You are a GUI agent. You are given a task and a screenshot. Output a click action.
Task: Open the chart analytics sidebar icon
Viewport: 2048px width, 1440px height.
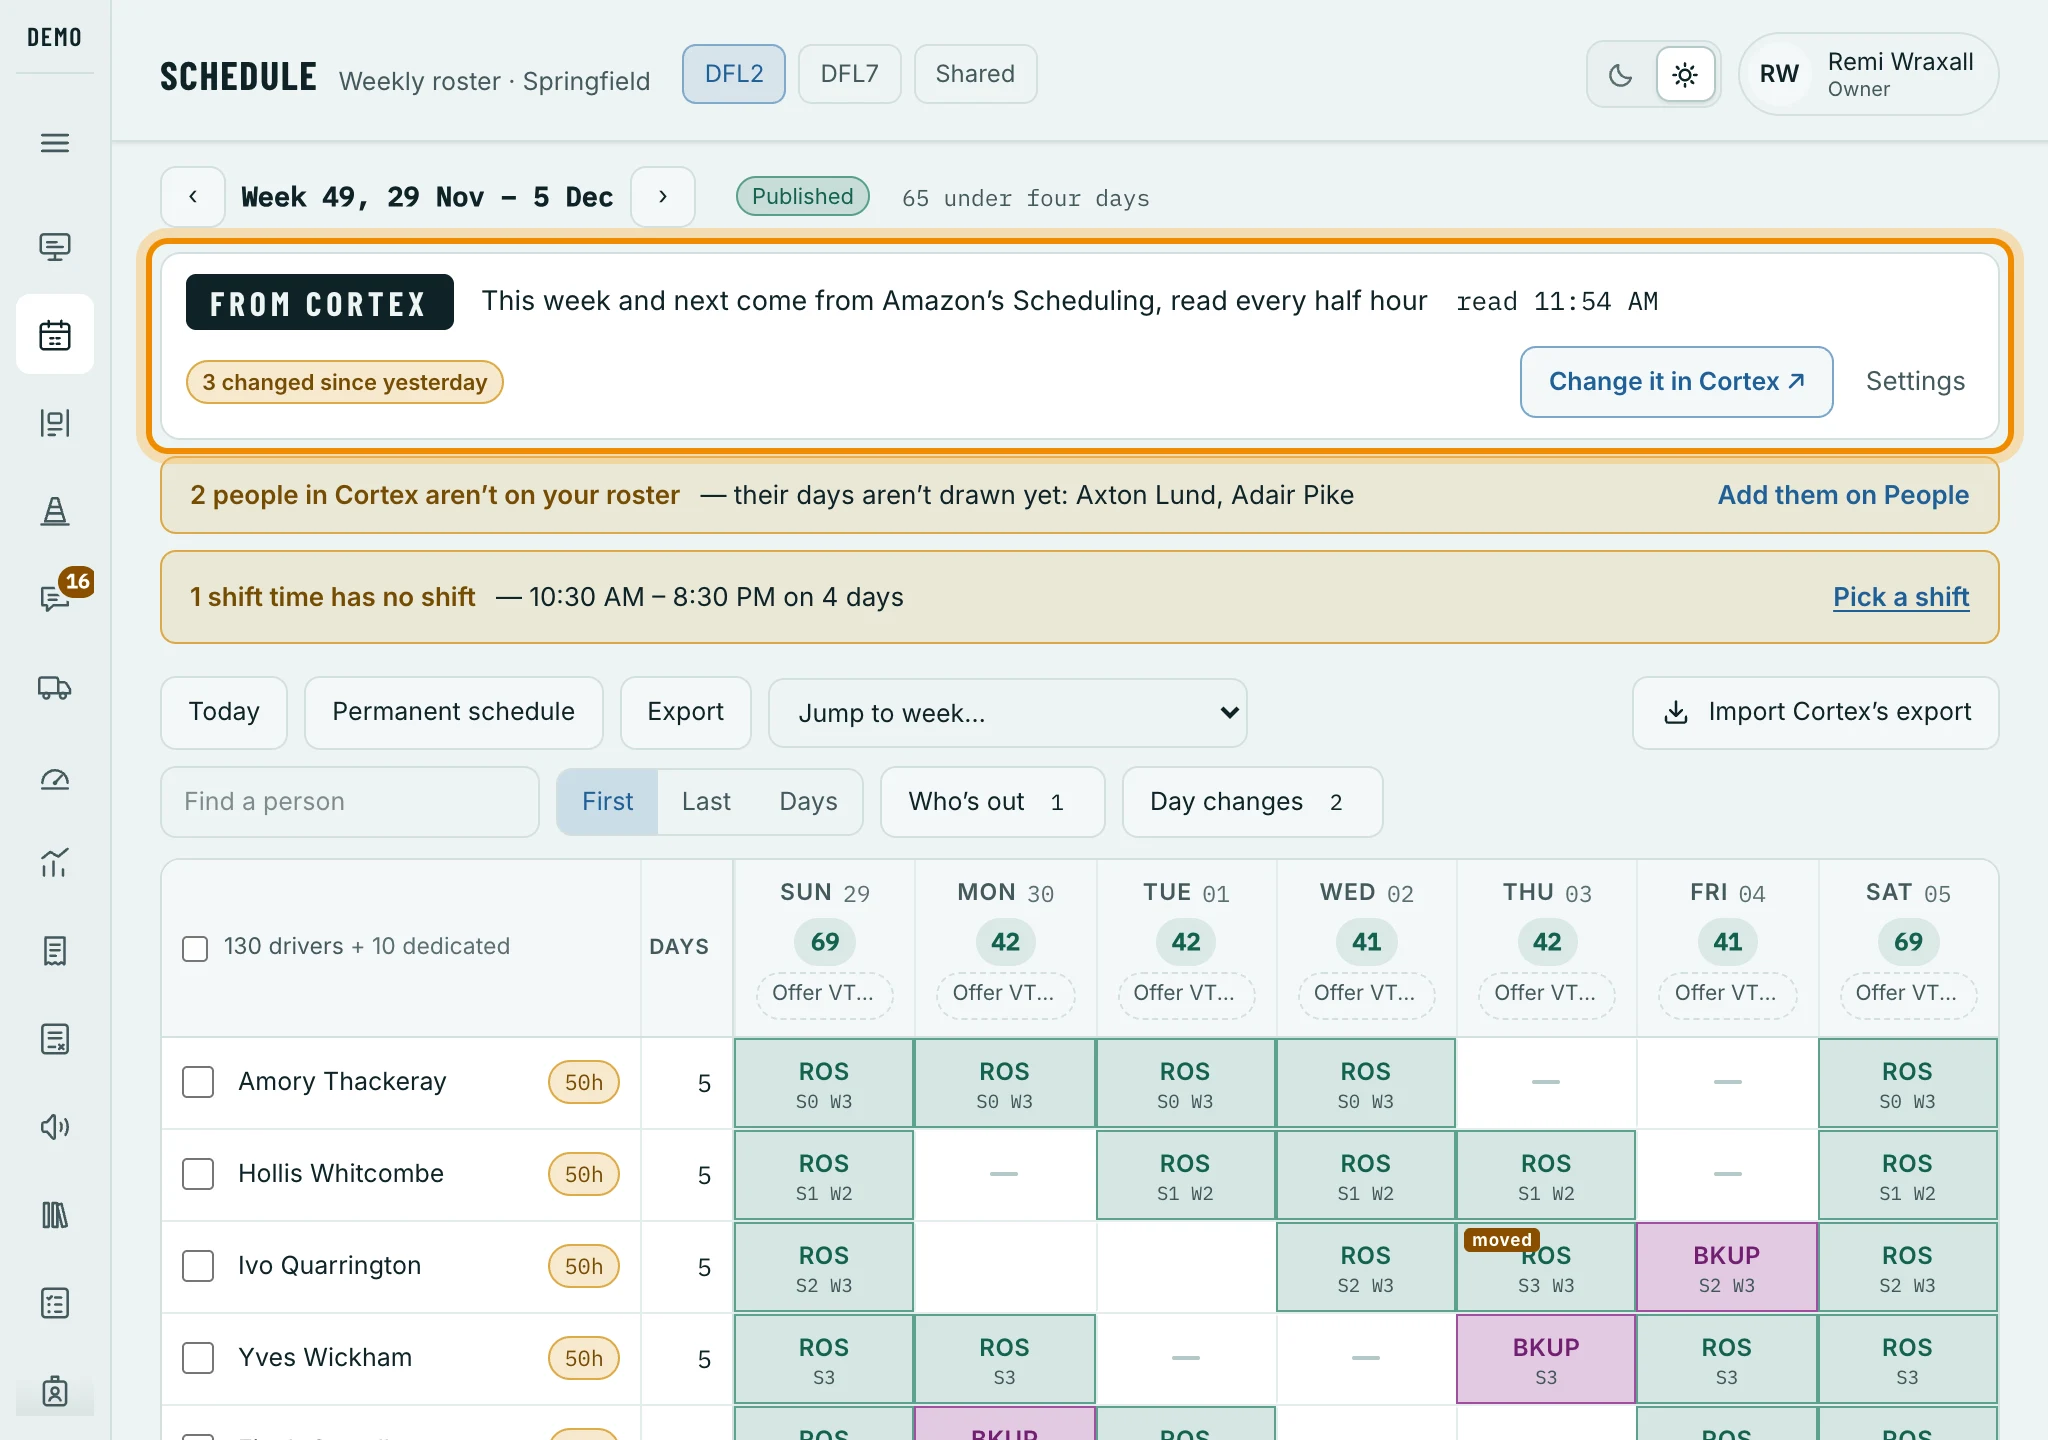click(x=55, y=863)
